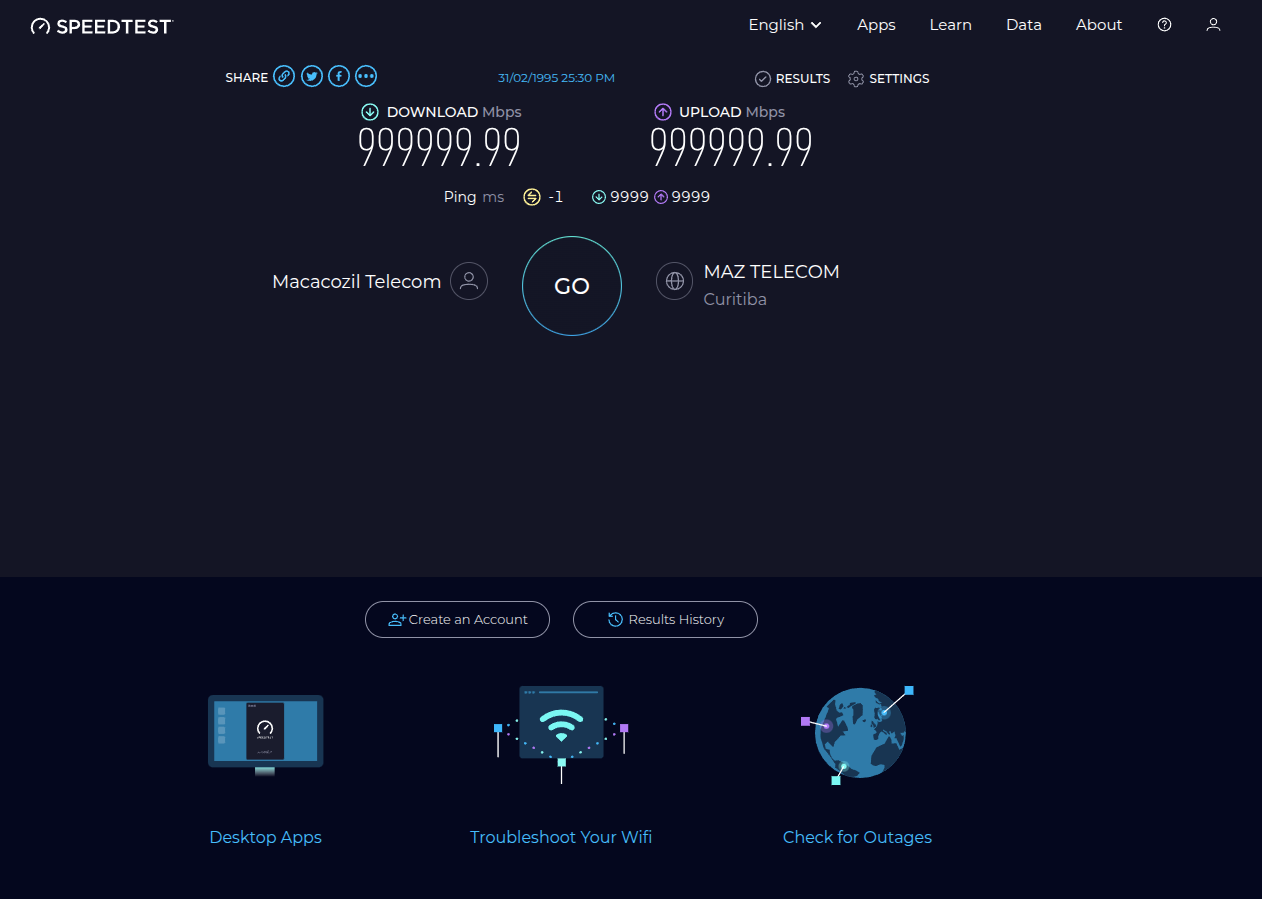This screenshot has width=1262, height=899.
Task: Open the SETTINGS tab
Action: [888, 78]
